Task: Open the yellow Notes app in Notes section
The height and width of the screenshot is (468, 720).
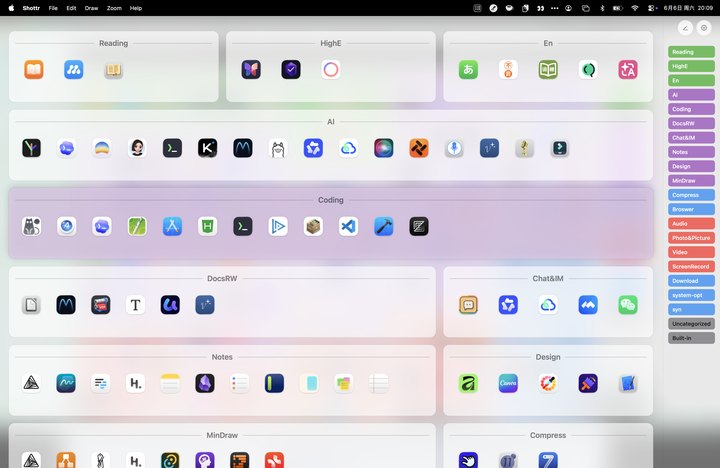Action: 170,383
